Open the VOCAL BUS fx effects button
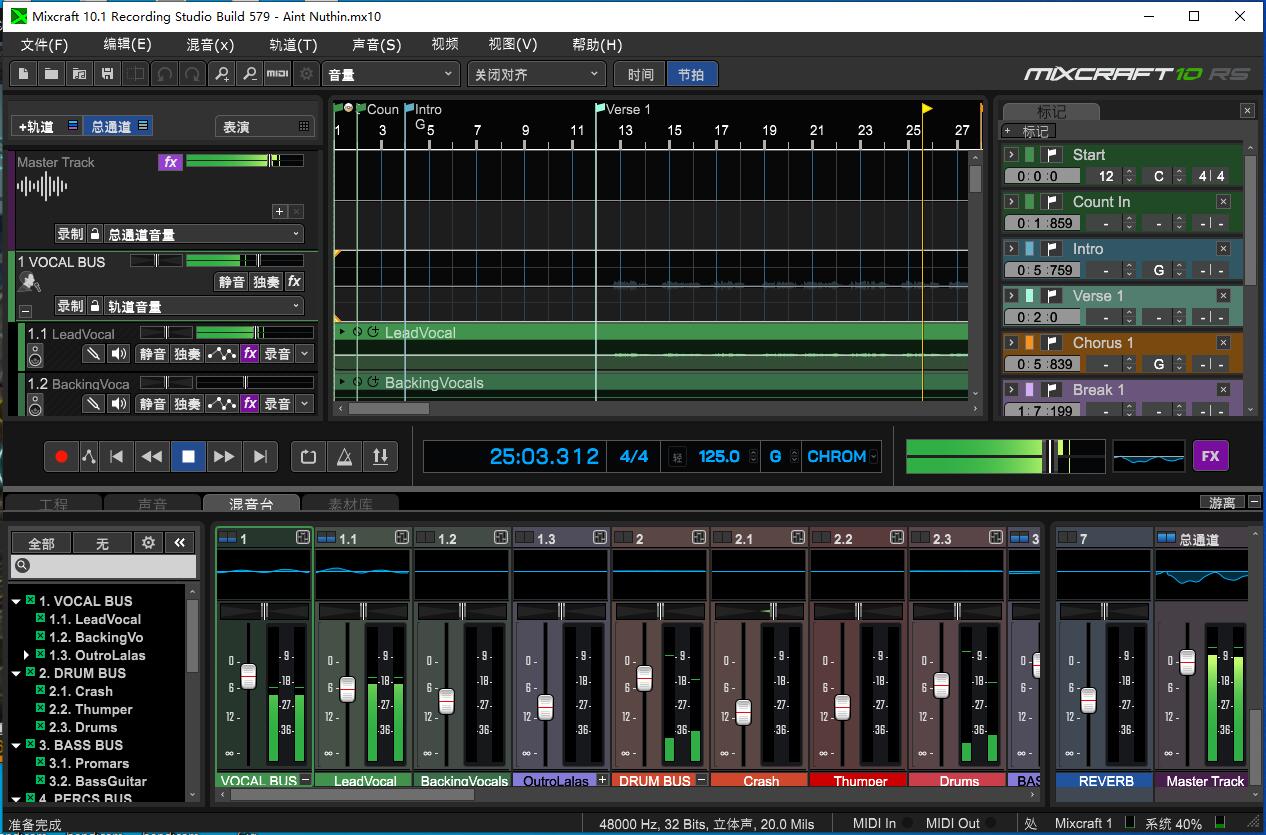This screenshot has height=835, width=1266. click(294, 282)
